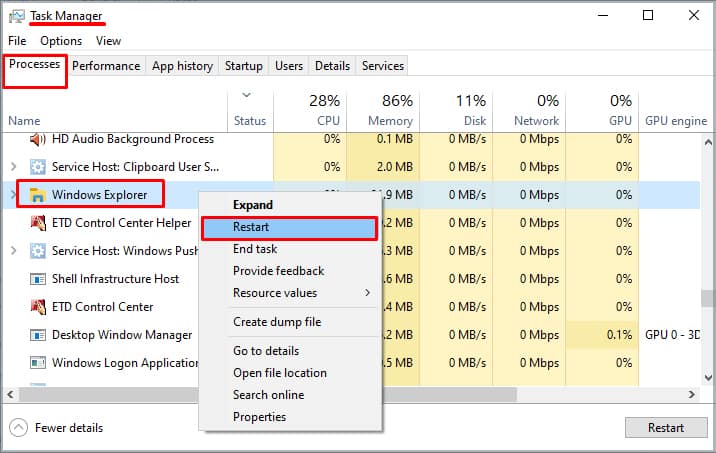Choose Properties in context menu

pyautogui.click(x=290, y=416)
